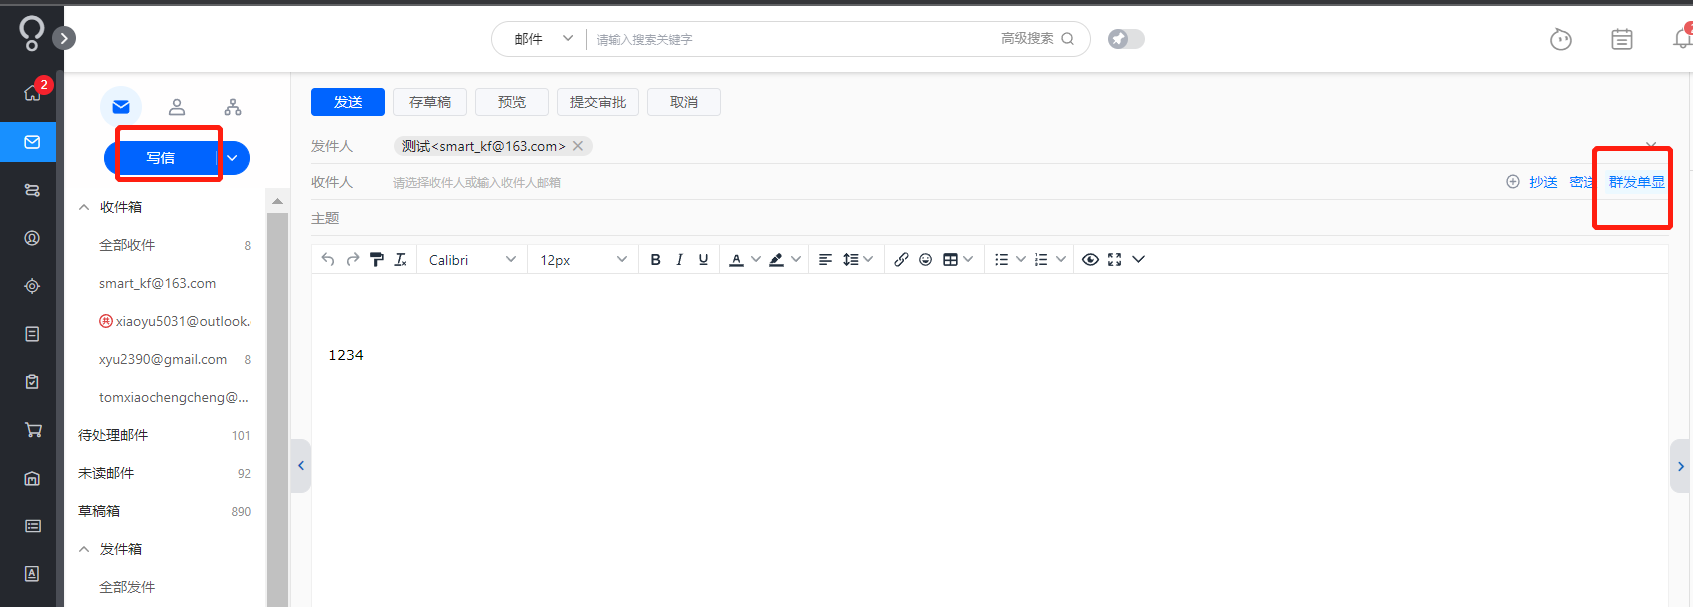This screenshot has width=1693, height=607.
Task: Open the numbered list style dropdown
Action: click(1061, 259)
